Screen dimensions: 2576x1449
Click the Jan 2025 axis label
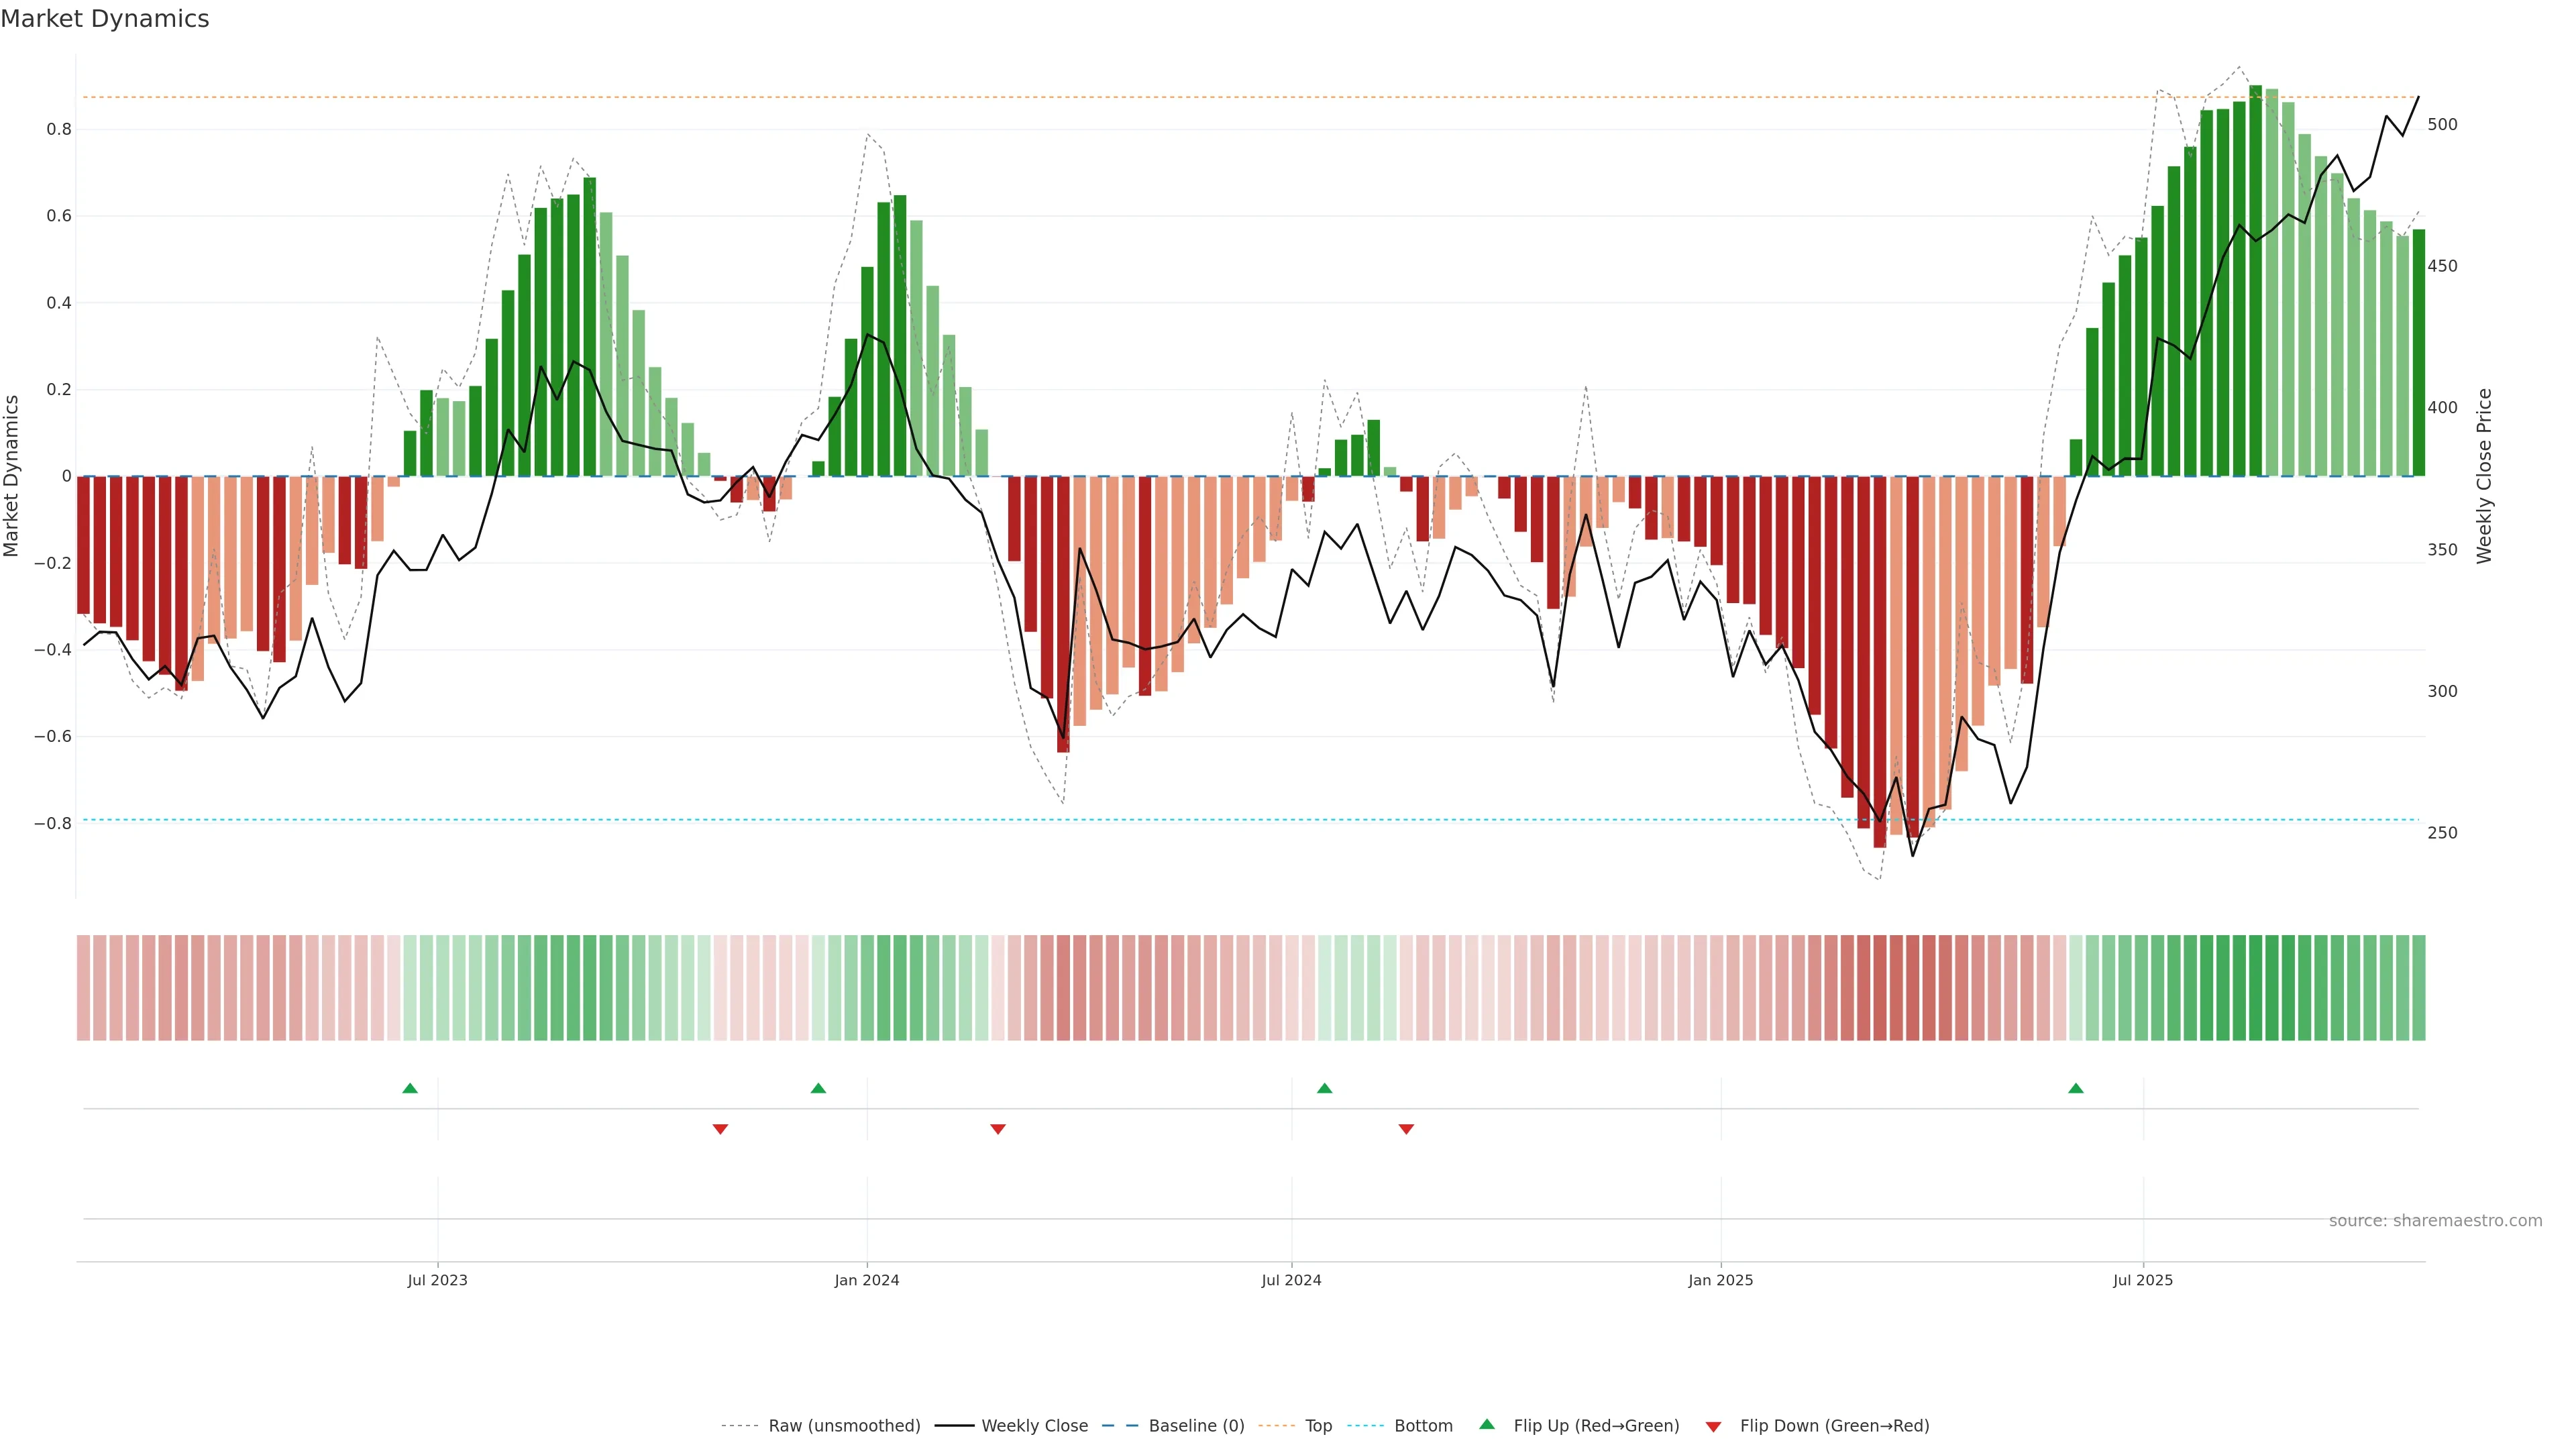[1720, 1280]
